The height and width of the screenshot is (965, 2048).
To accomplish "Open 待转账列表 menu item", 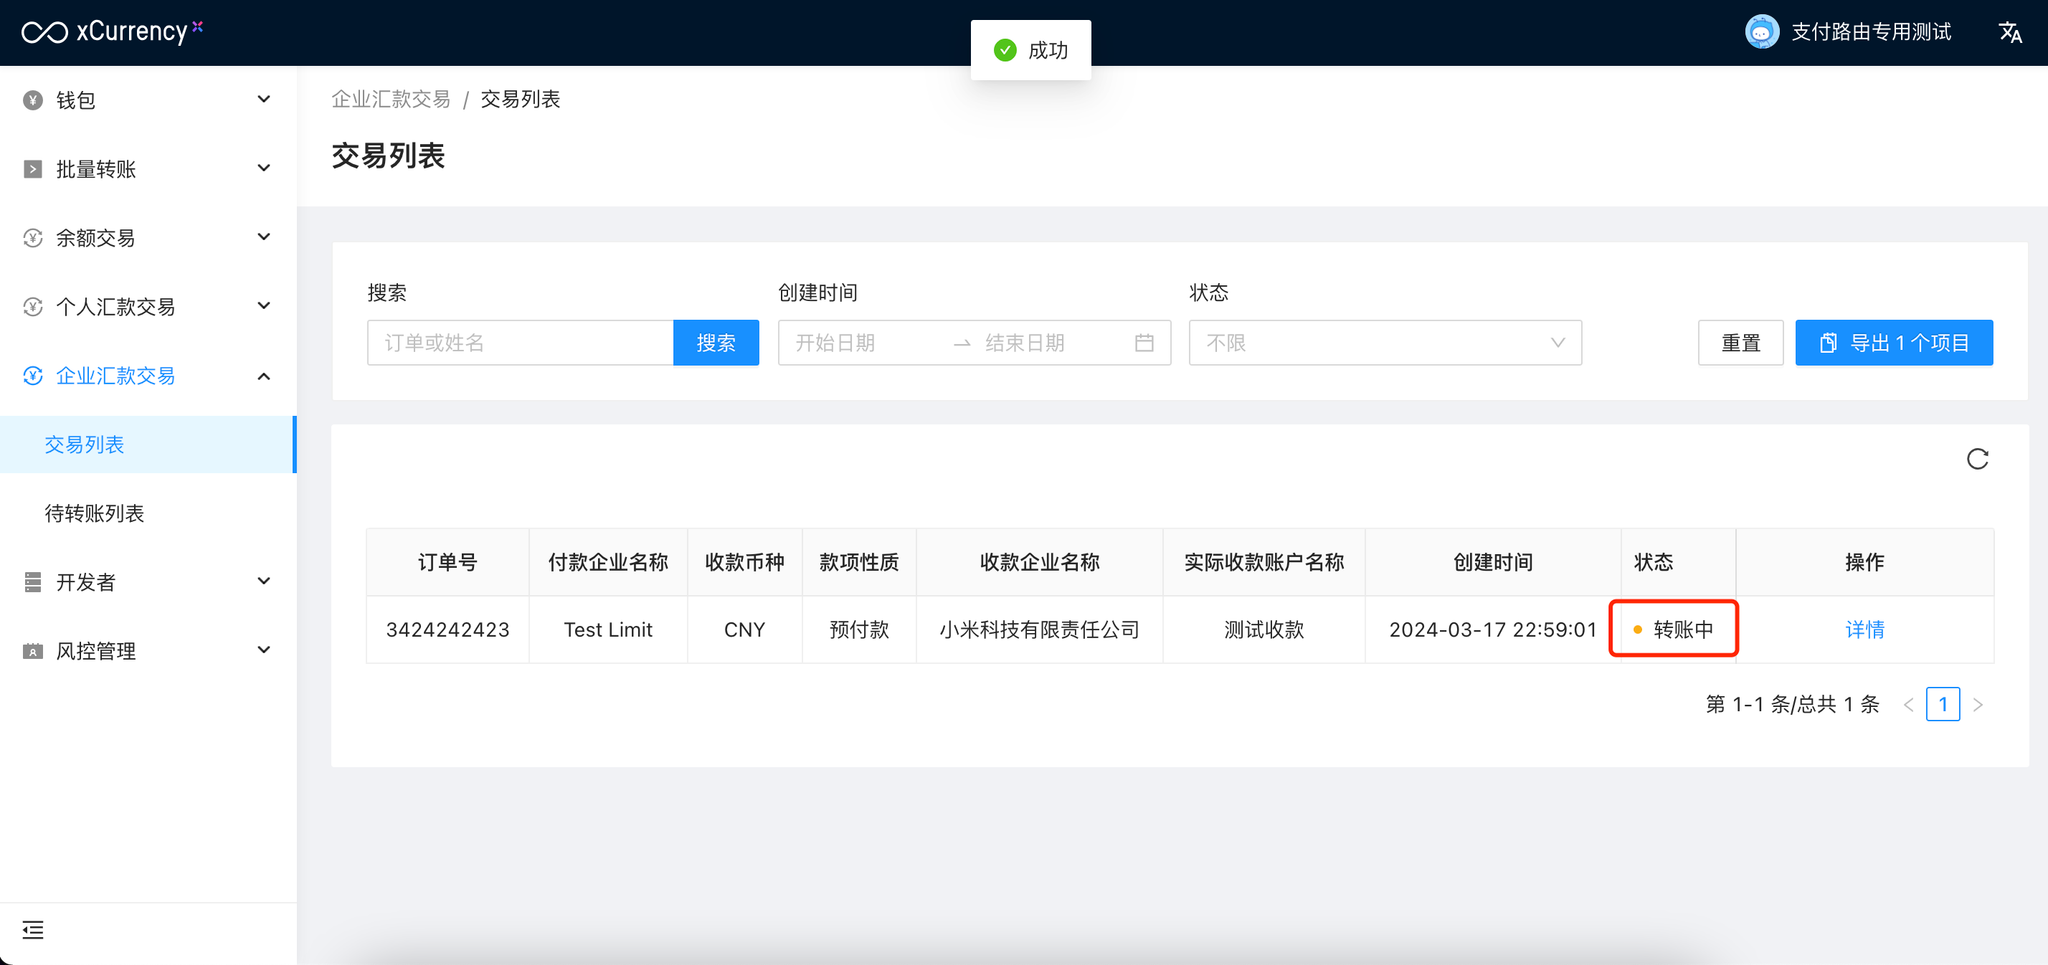I will (x=95, y=513).
